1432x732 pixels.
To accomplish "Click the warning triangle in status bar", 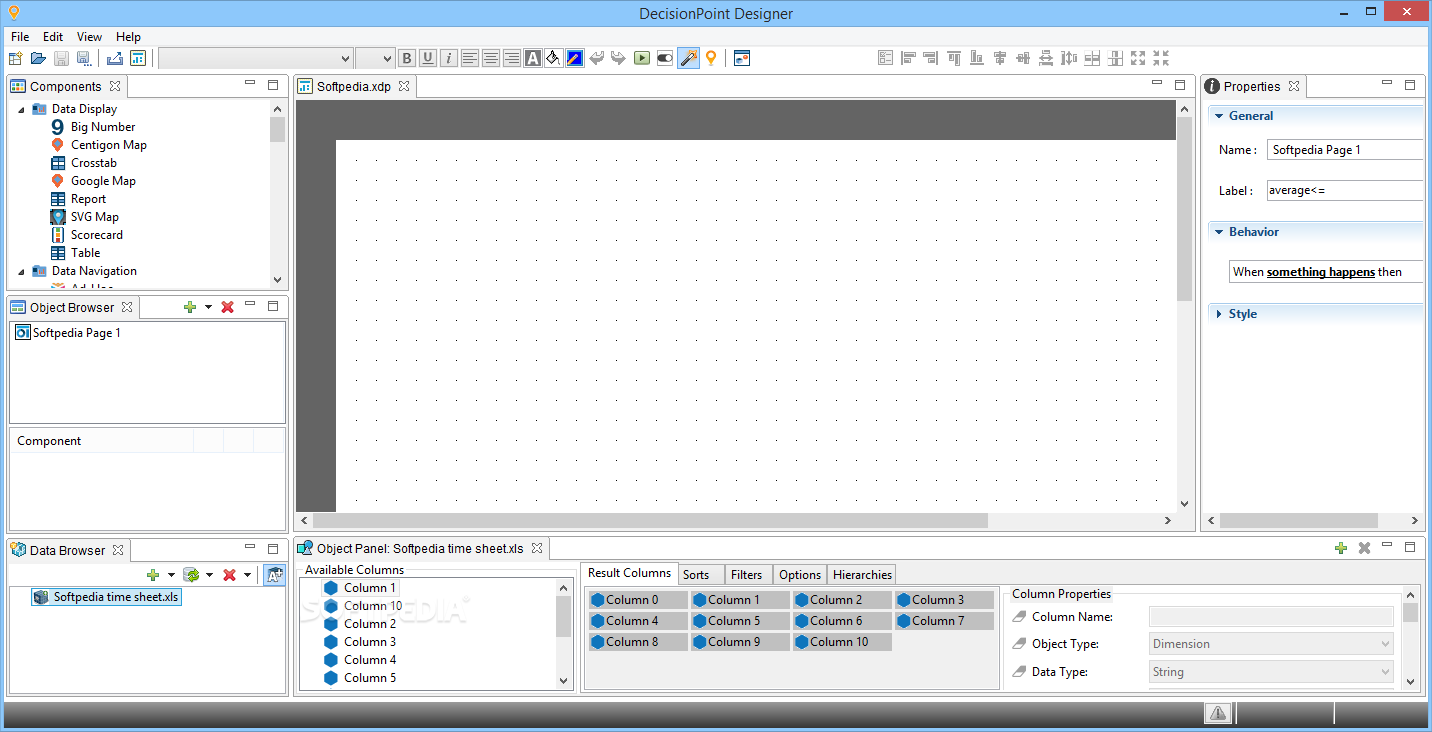I will [1217, 712].
